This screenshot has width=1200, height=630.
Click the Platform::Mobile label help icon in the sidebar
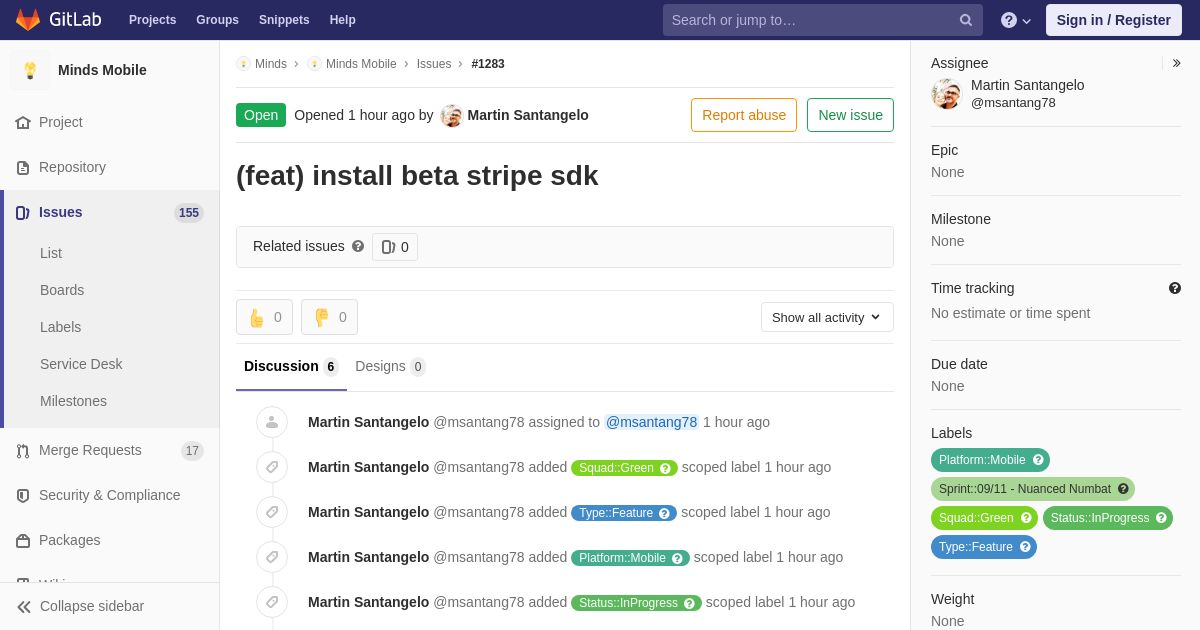(x=1038, y=460)
